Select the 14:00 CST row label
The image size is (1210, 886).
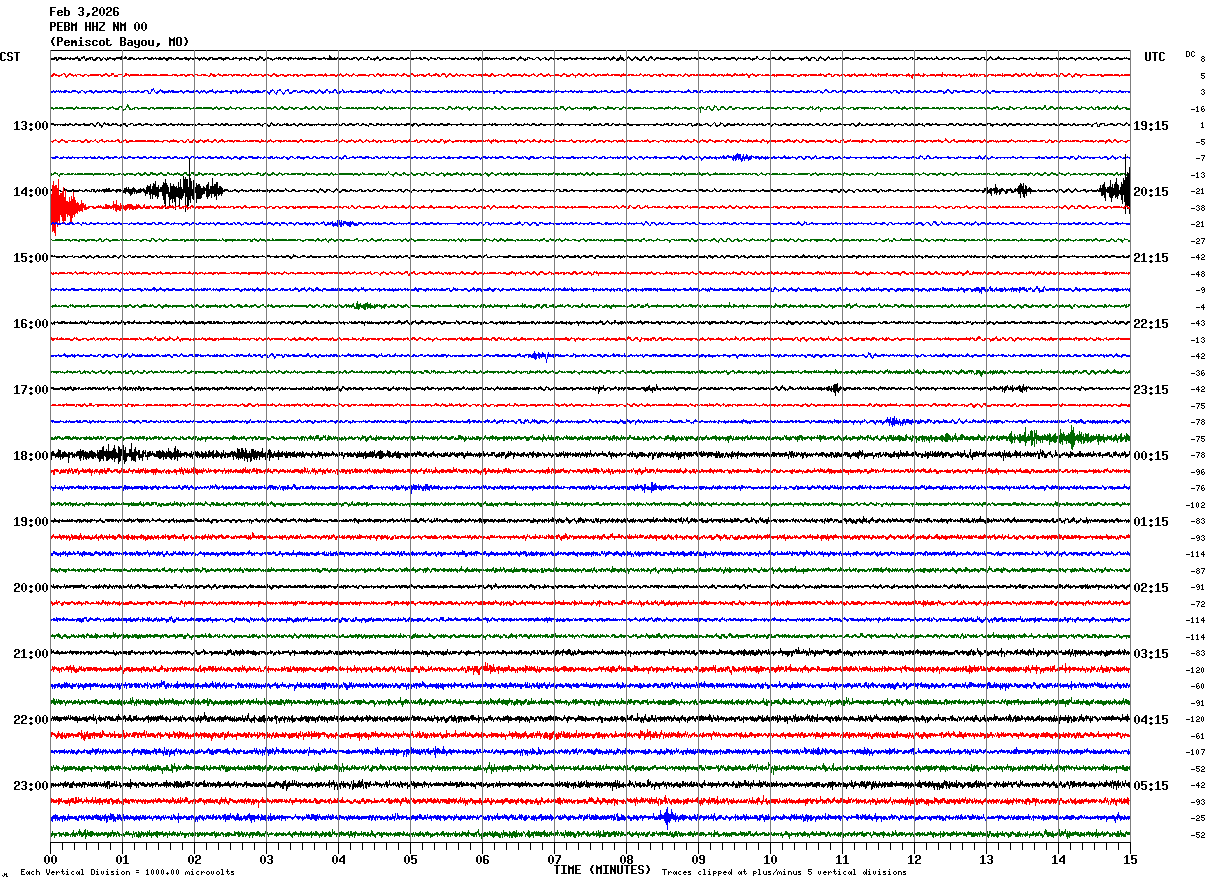tap(30, 192)
